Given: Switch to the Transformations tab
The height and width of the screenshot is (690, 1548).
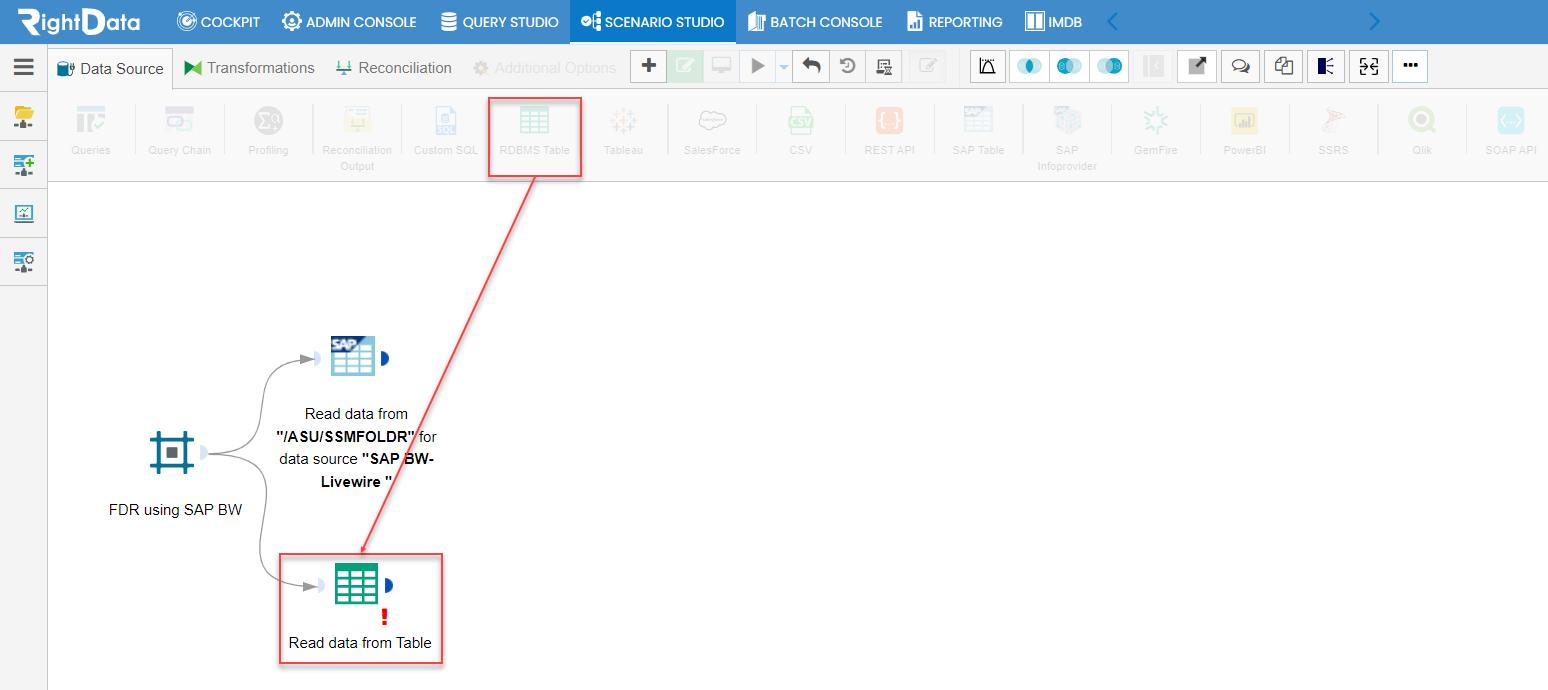Looking at the screenshot, I should (x=249, y=68).
